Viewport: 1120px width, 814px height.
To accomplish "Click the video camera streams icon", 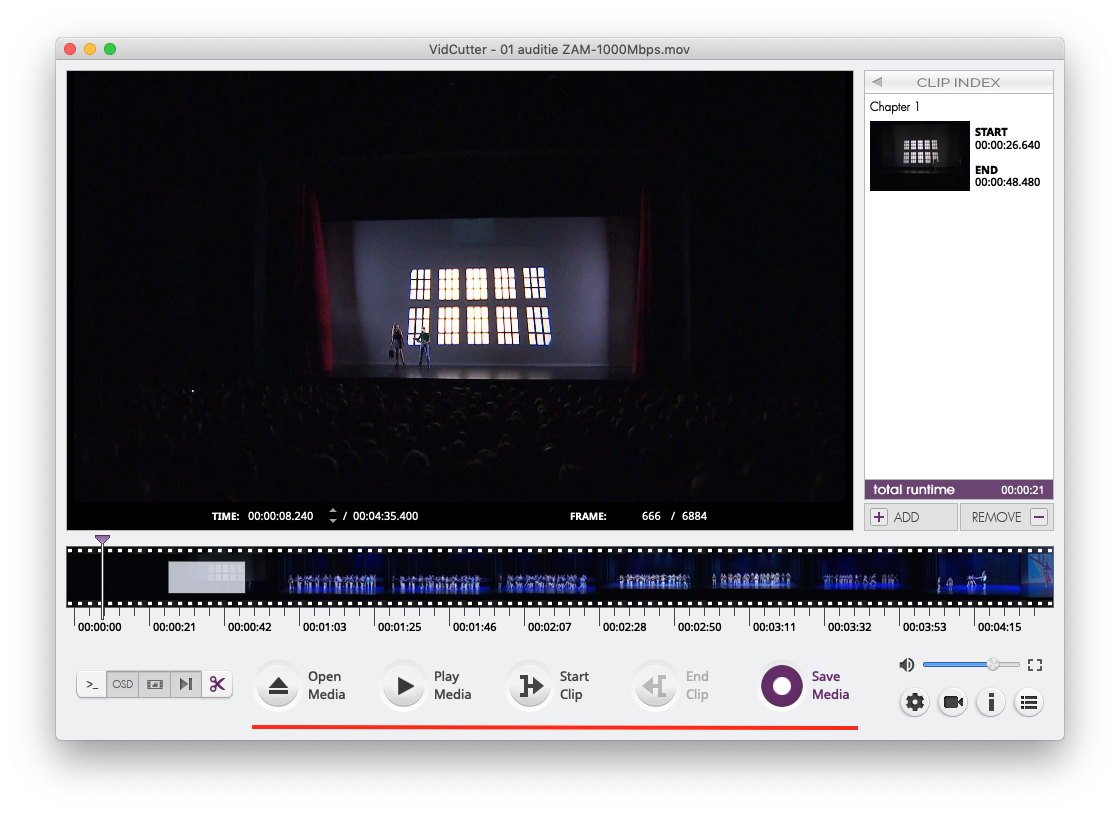I will click(953, 703).
